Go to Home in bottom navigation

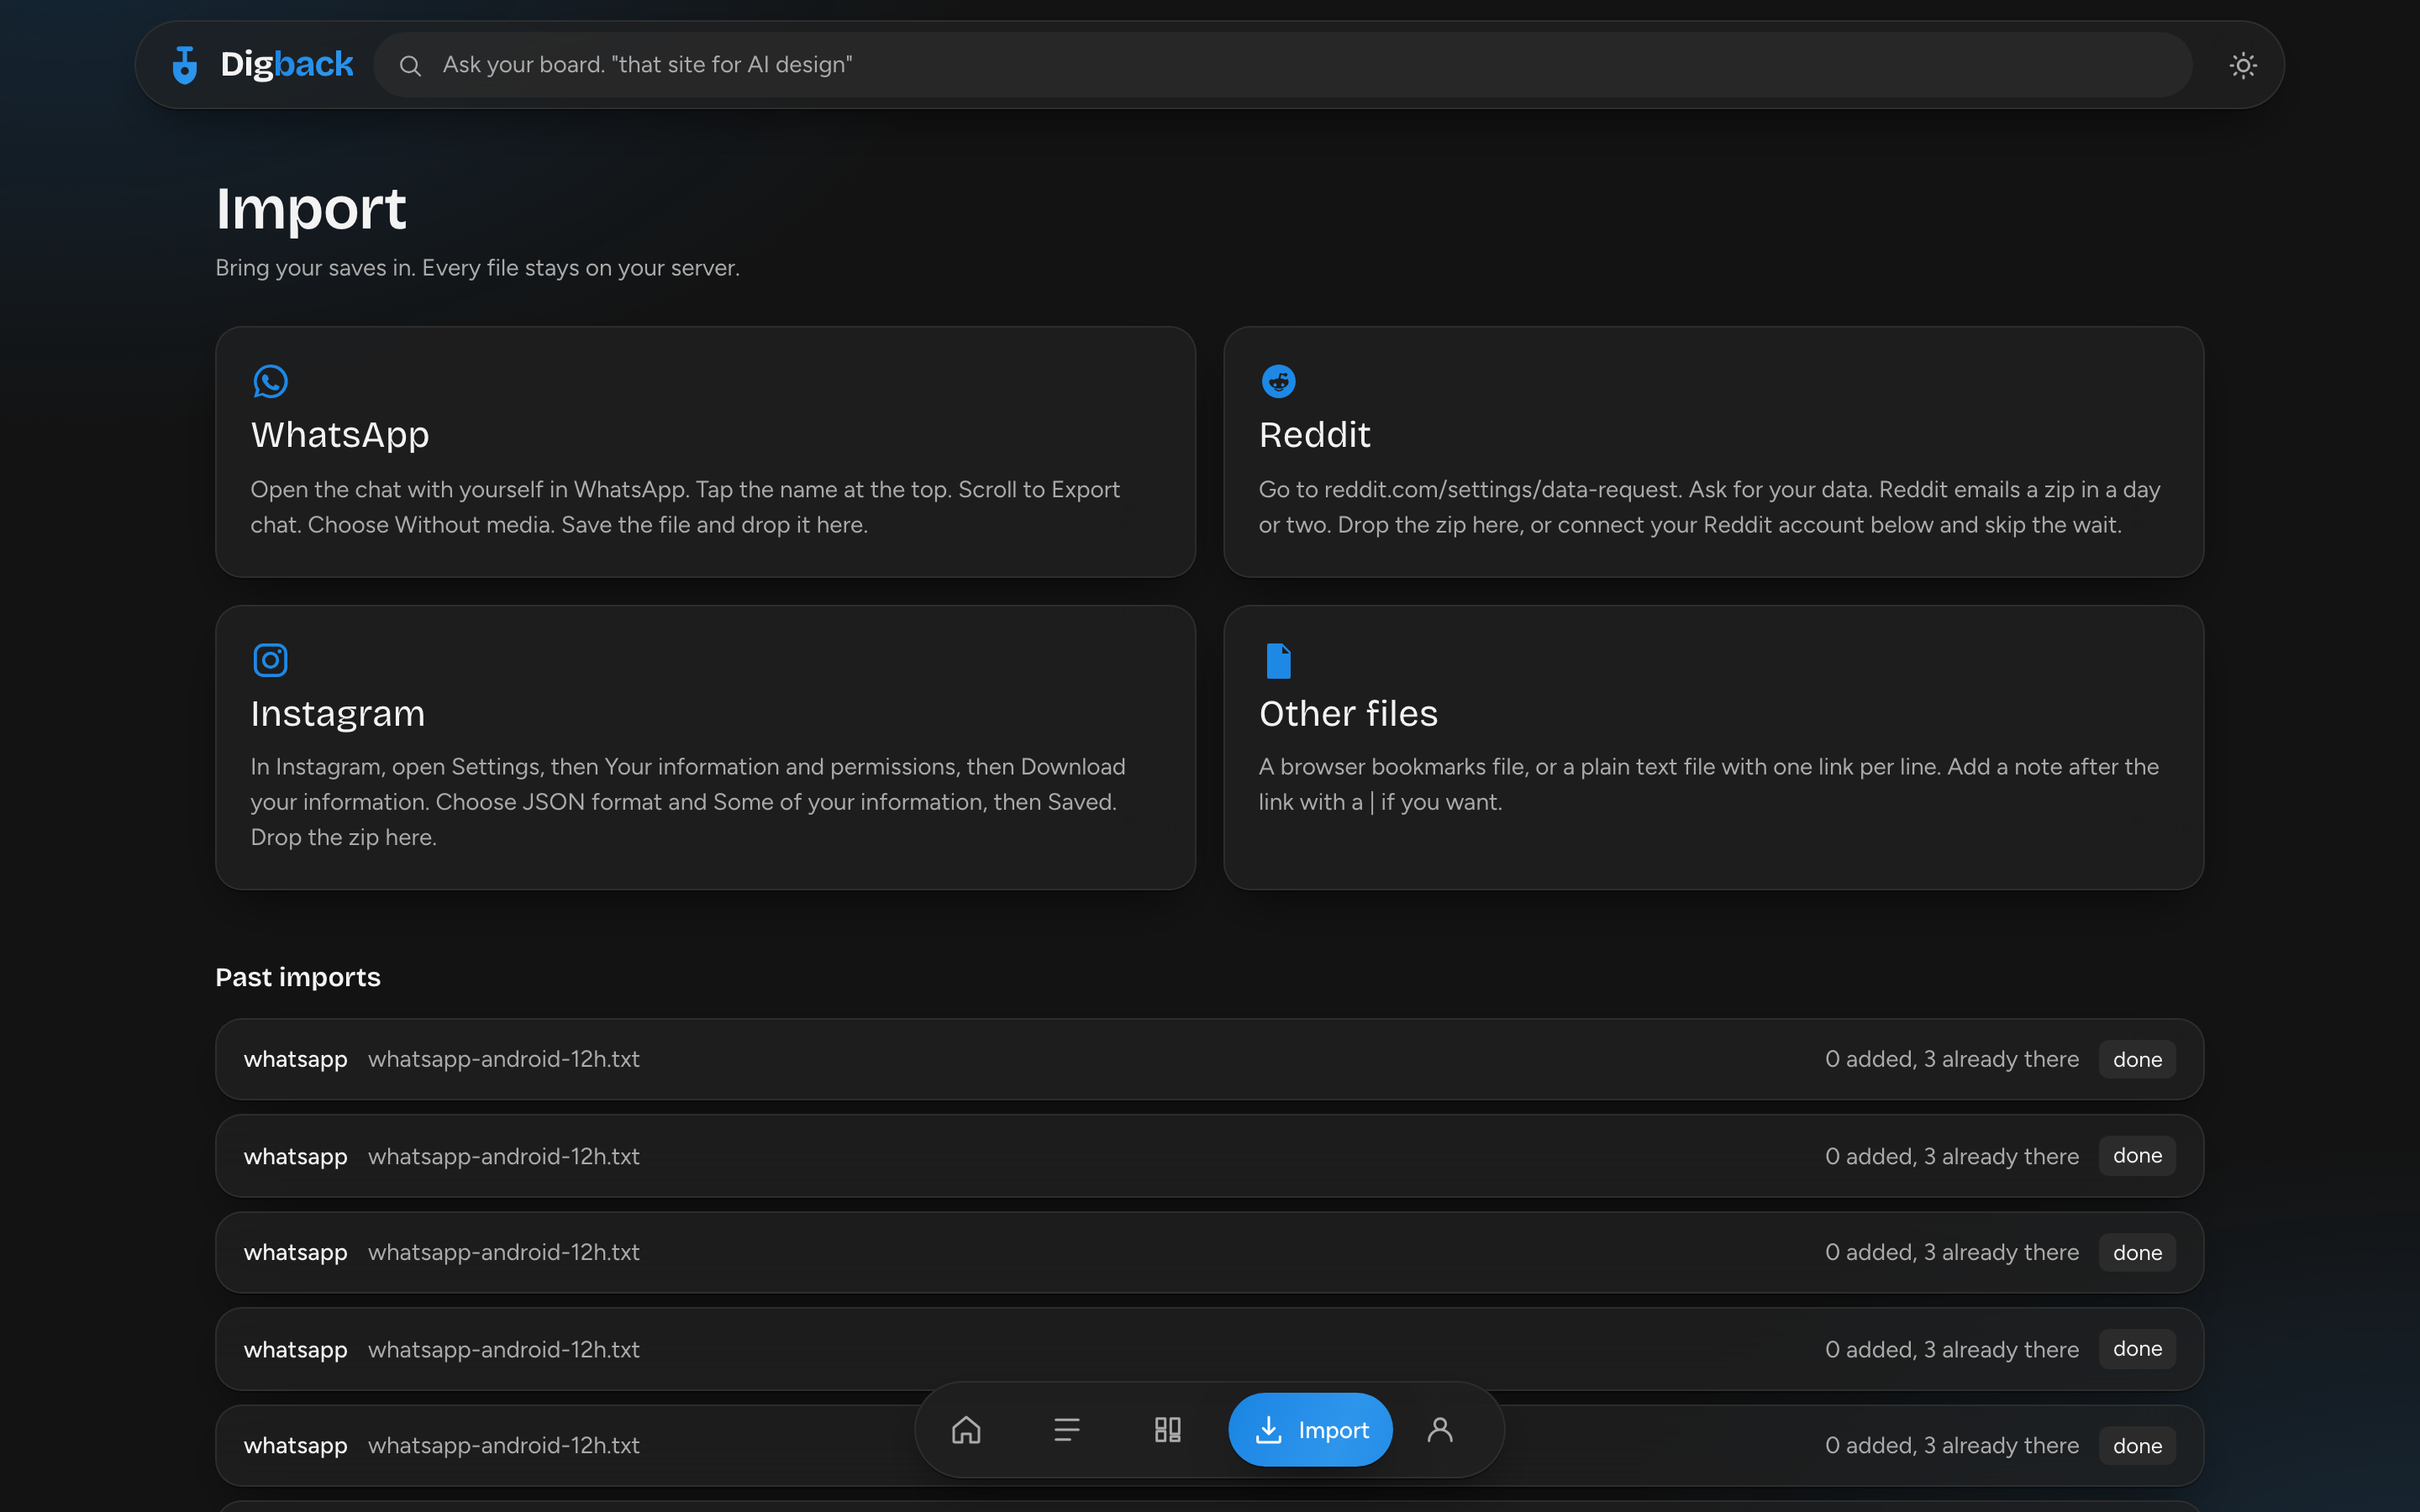(x=966, y=1430)
